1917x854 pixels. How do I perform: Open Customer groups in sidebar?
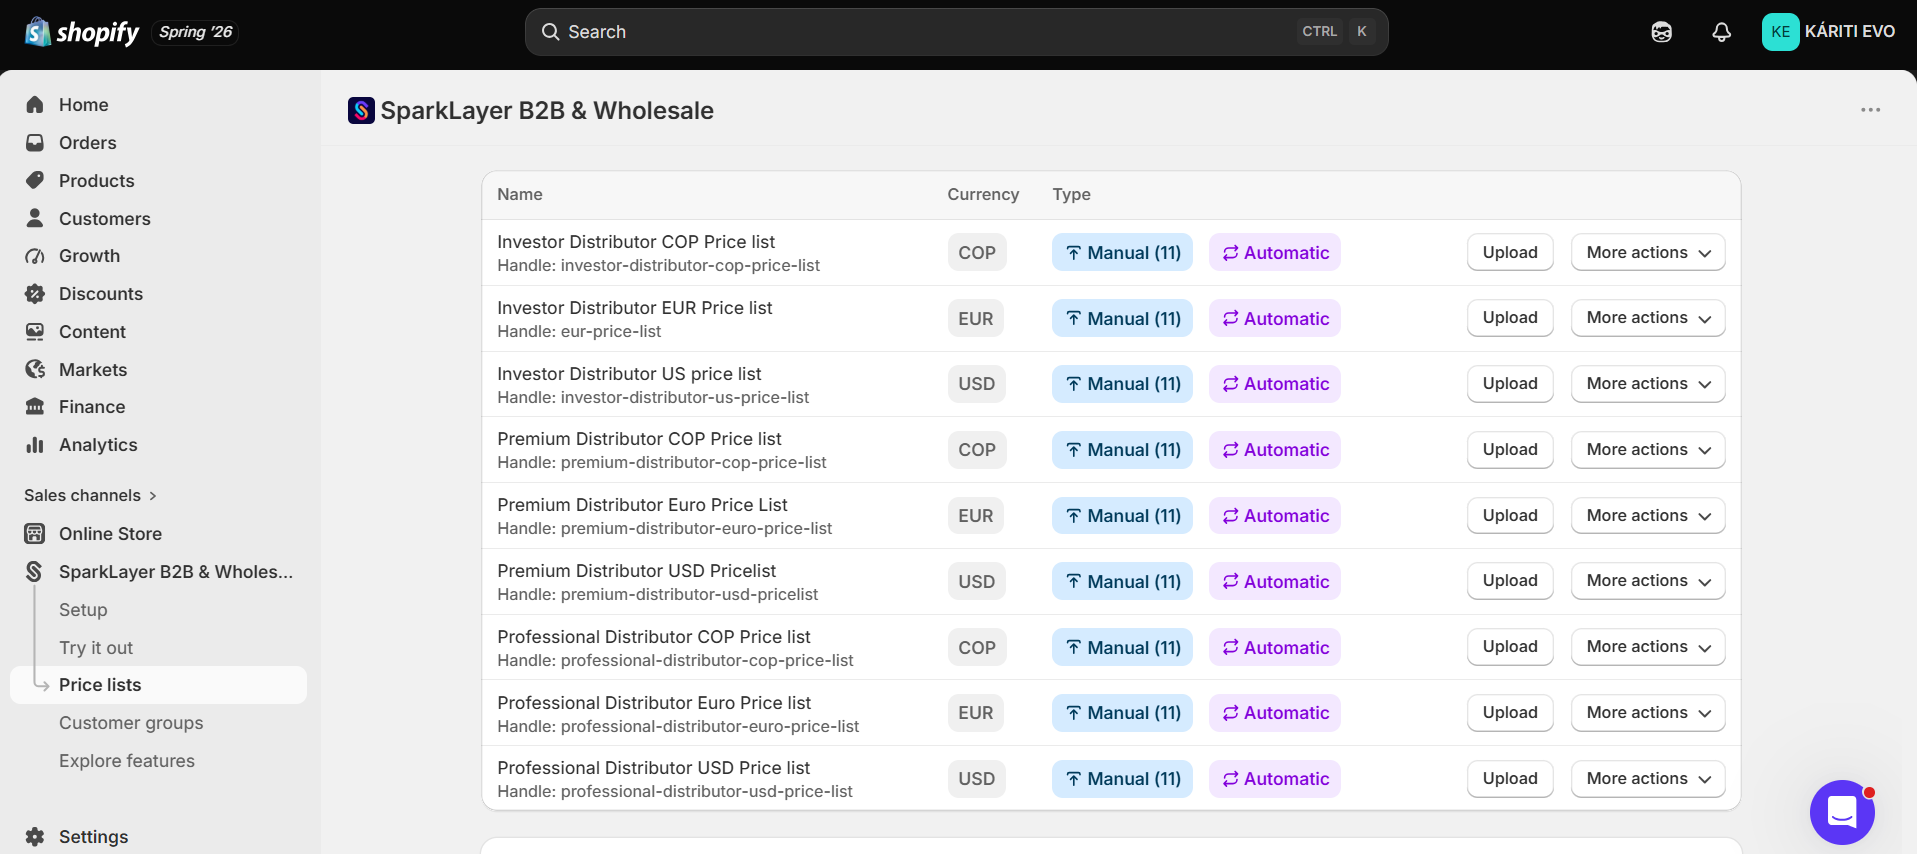coord(131,723)
